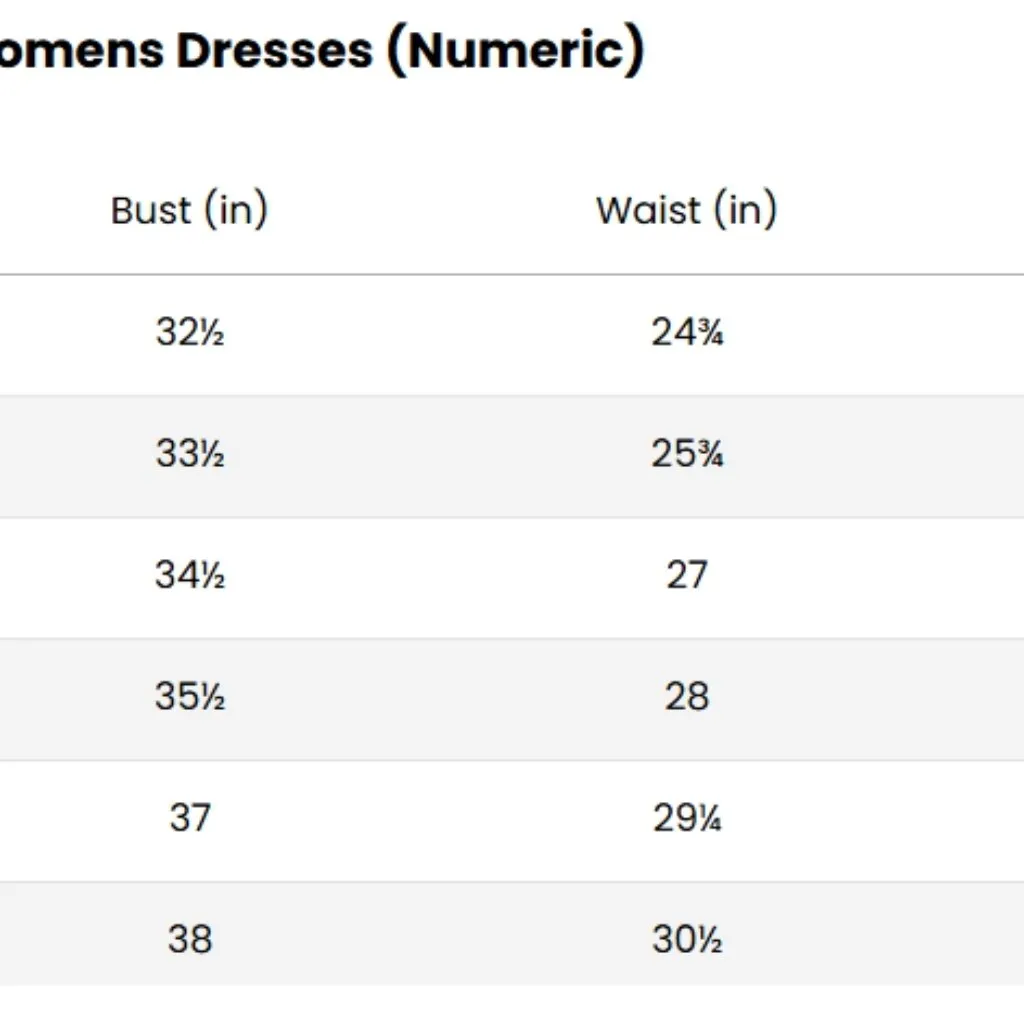Click the cut-off "omens" word in the title
Image resolution: width=1024 pixels, height=1024 pixels.
(x=80, y=49)
